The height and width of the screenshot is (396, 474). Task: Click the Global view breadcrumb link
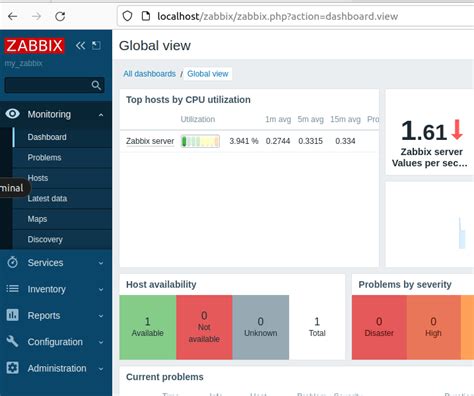[x=208, y=74]
